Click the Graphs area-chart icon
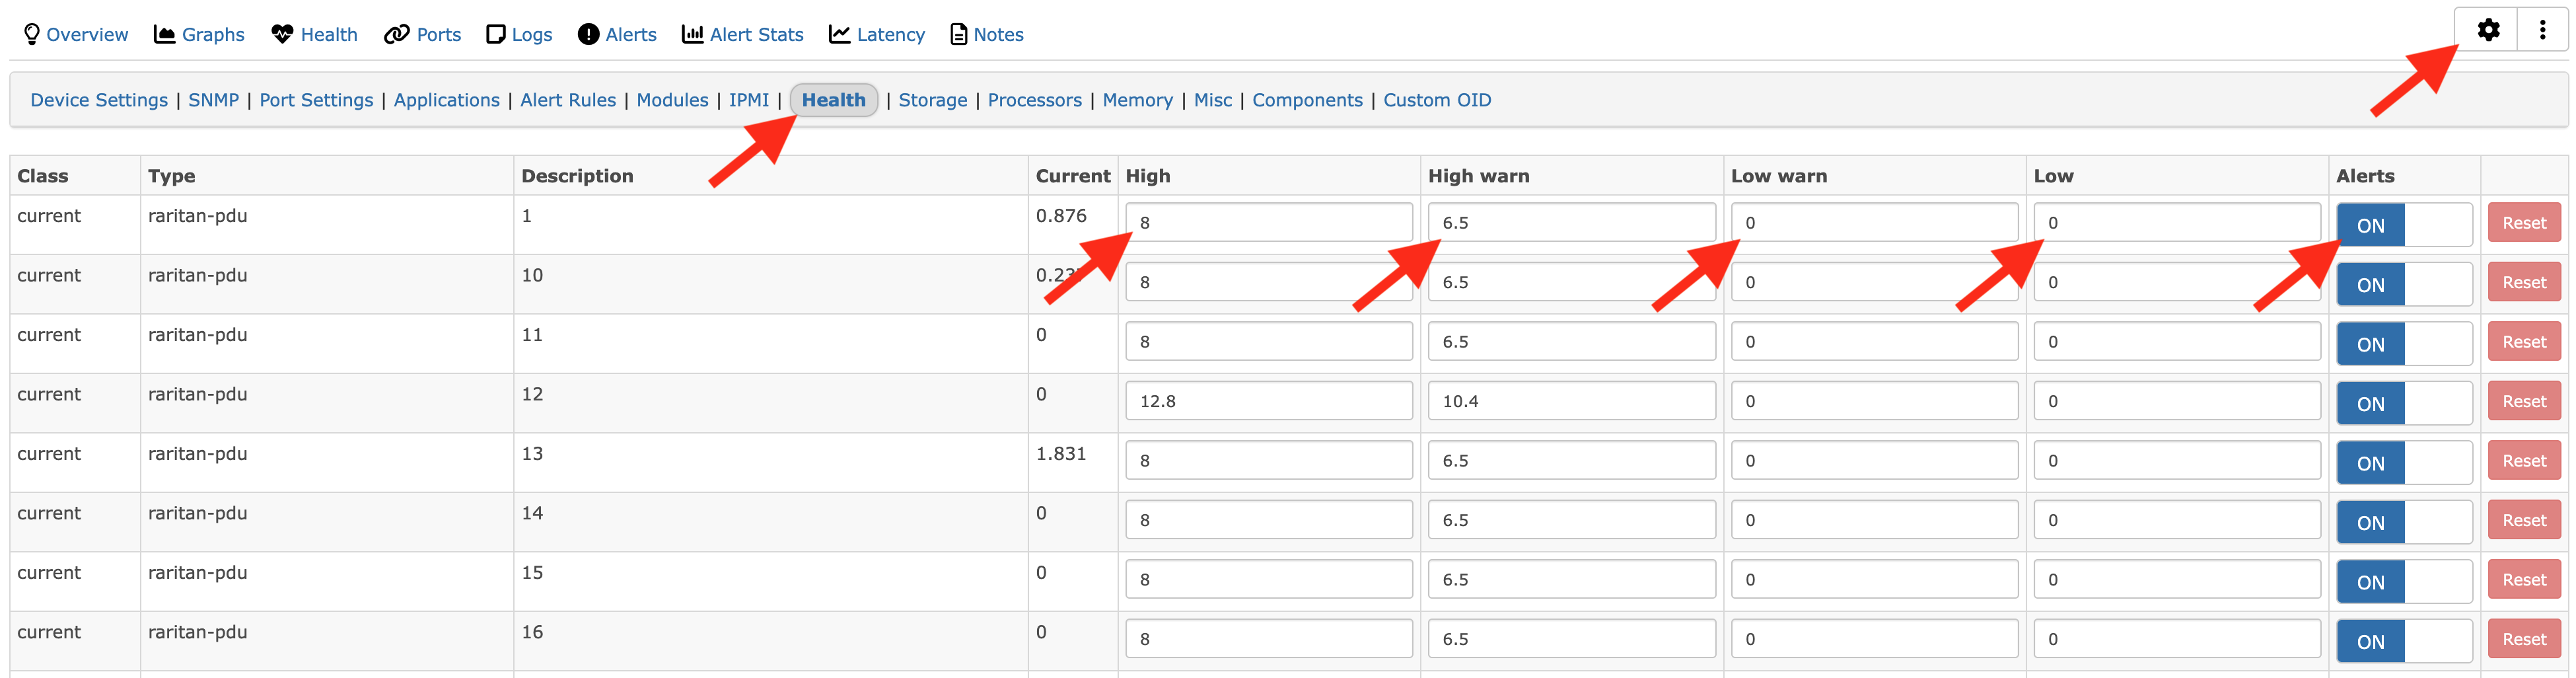 pos(164,35)
